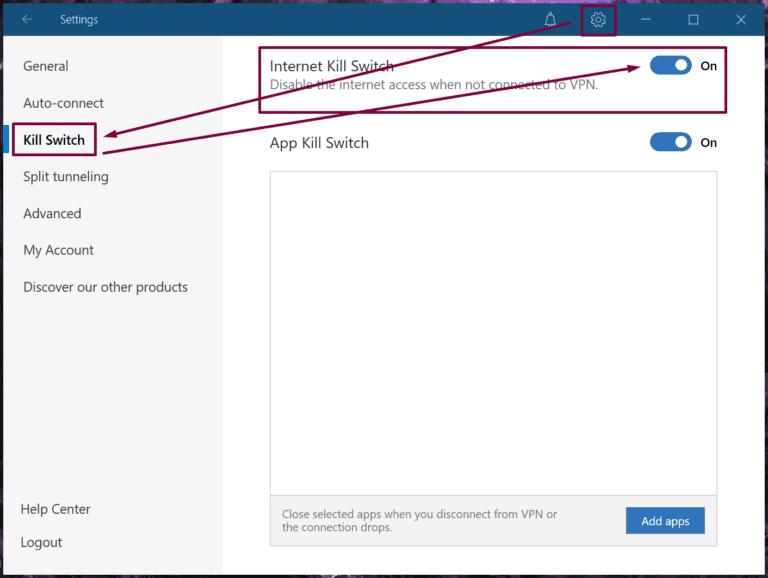Go to My Account page
Screen dimensions: 768x578
pos(58,251)
